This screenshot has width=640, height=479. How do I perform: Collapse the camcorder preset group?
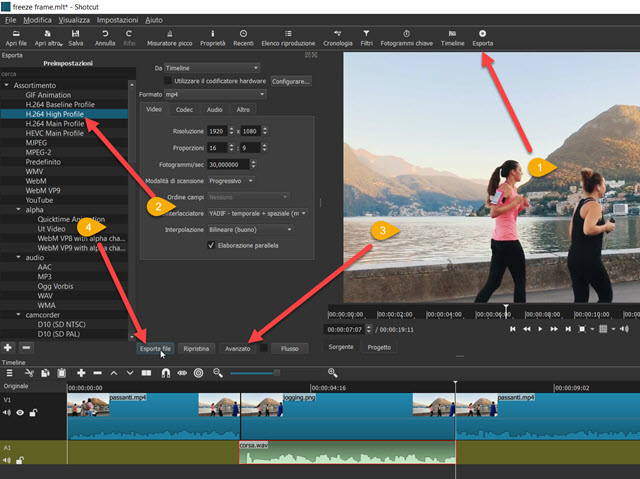point(18,315)
